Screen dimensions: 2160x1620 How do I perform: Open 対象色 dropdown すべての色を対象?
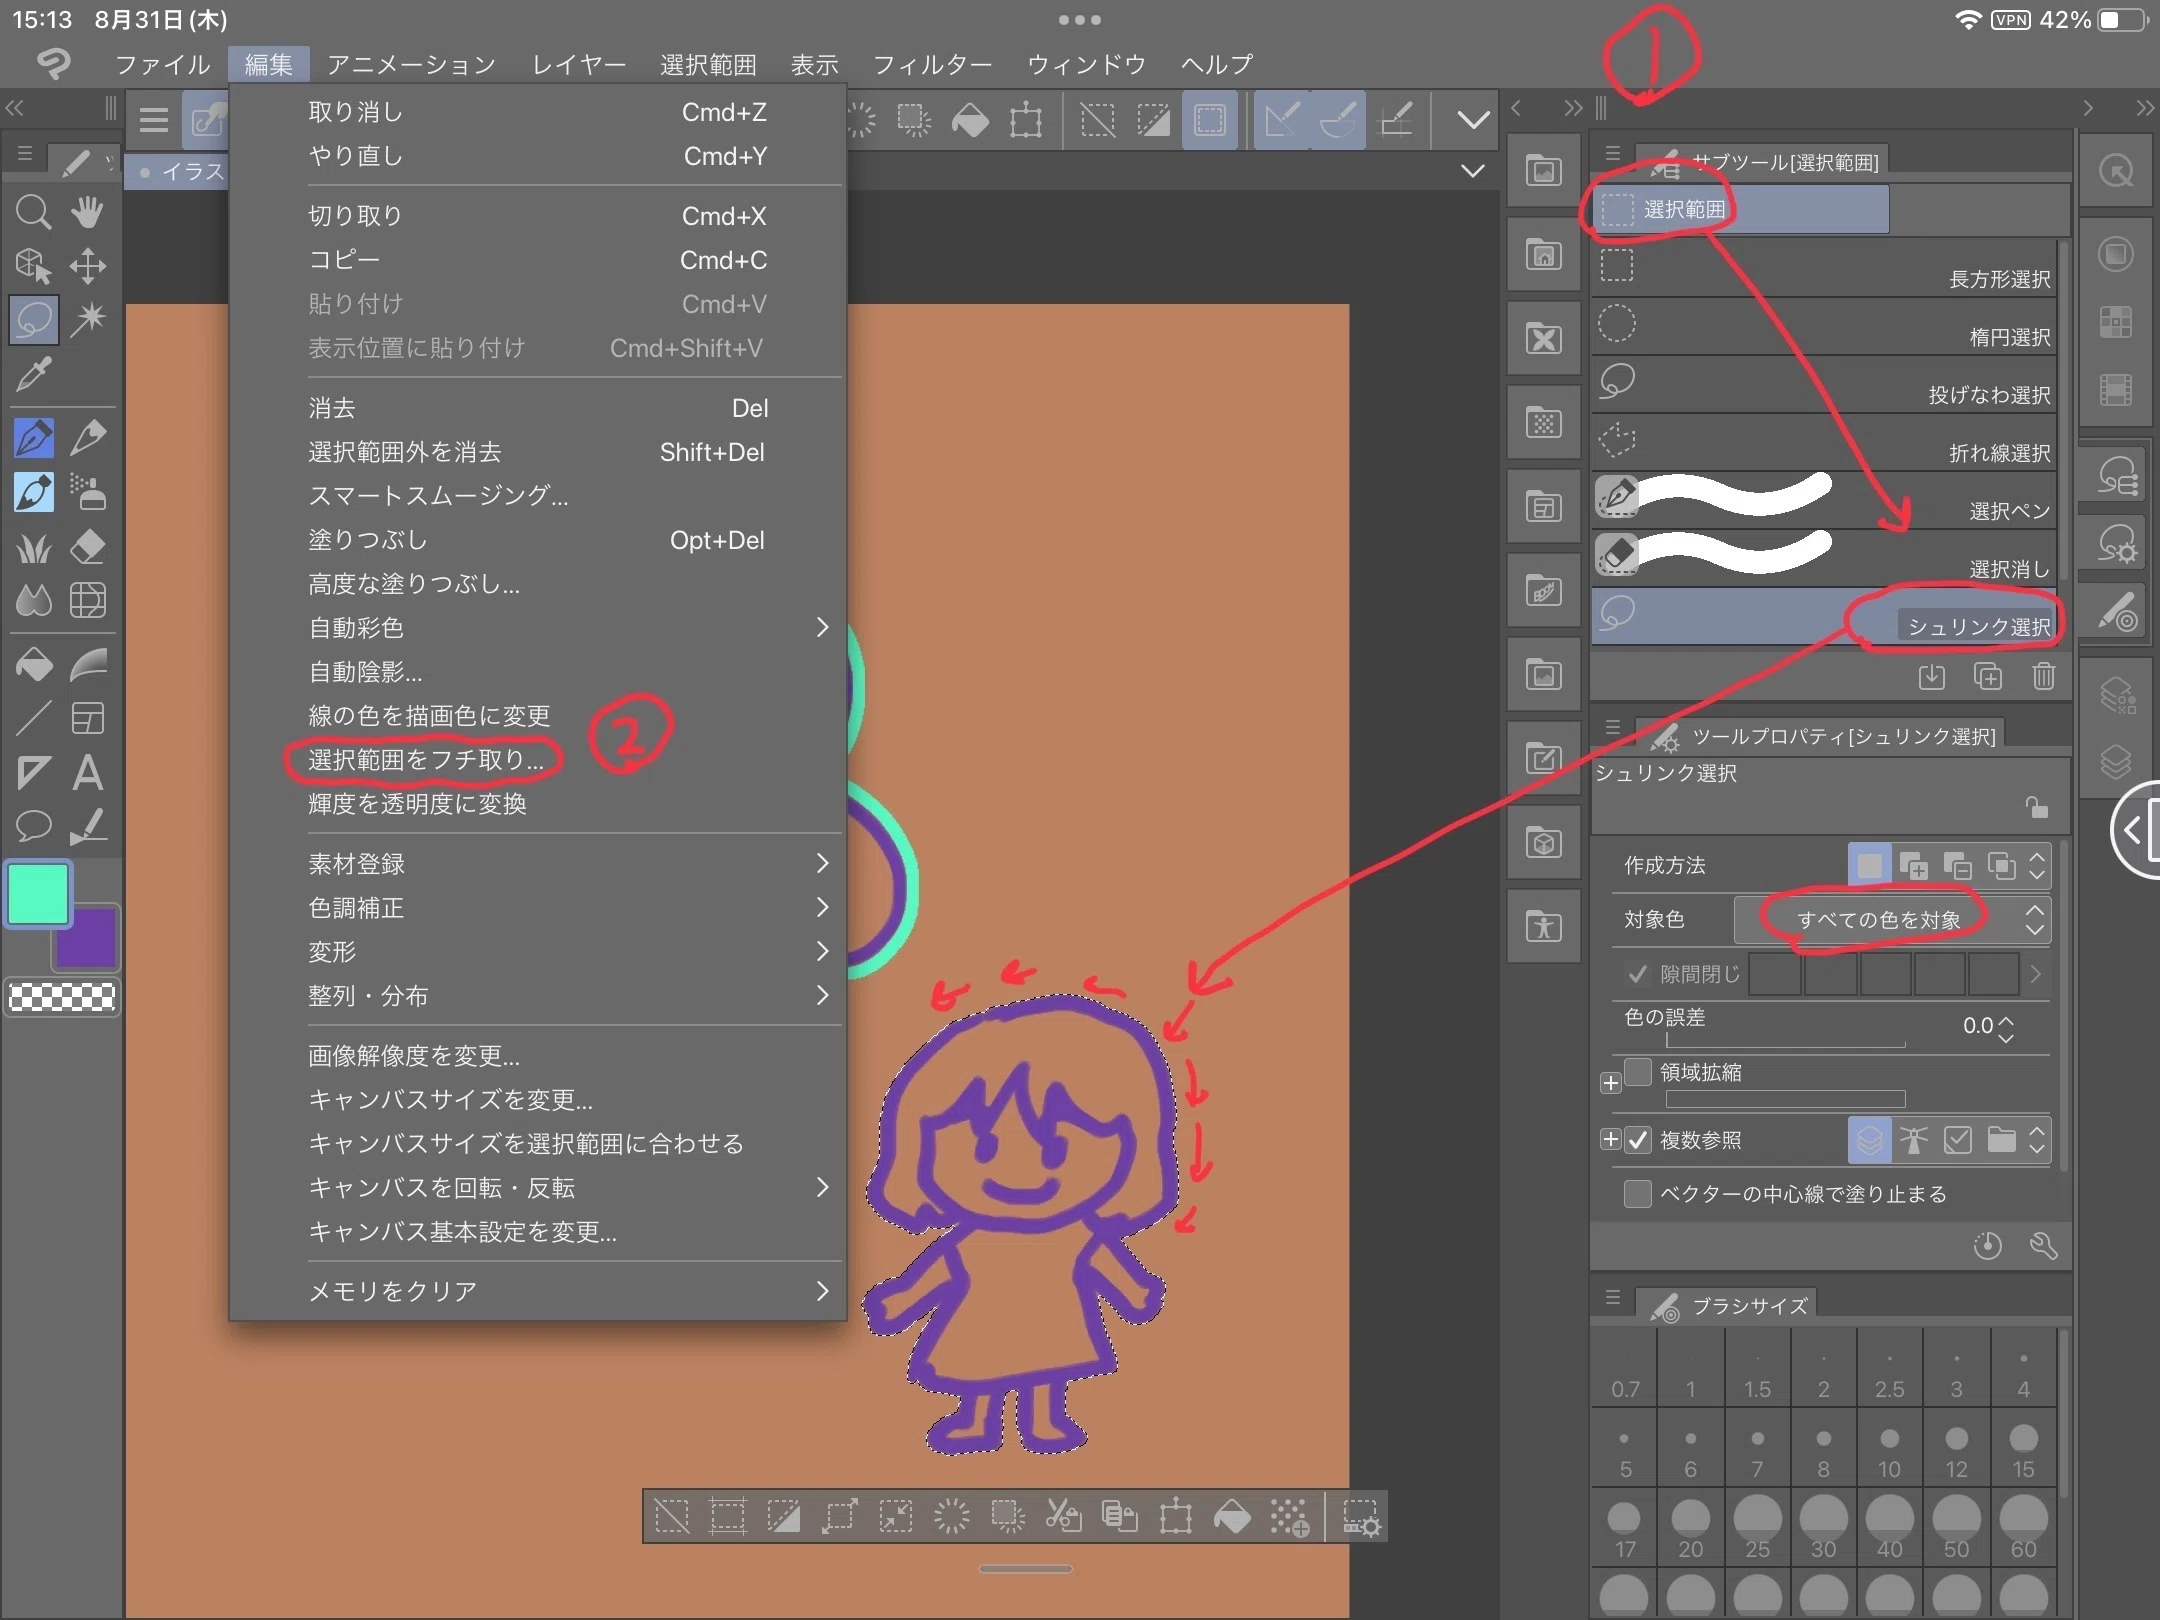coord(1892,919)
